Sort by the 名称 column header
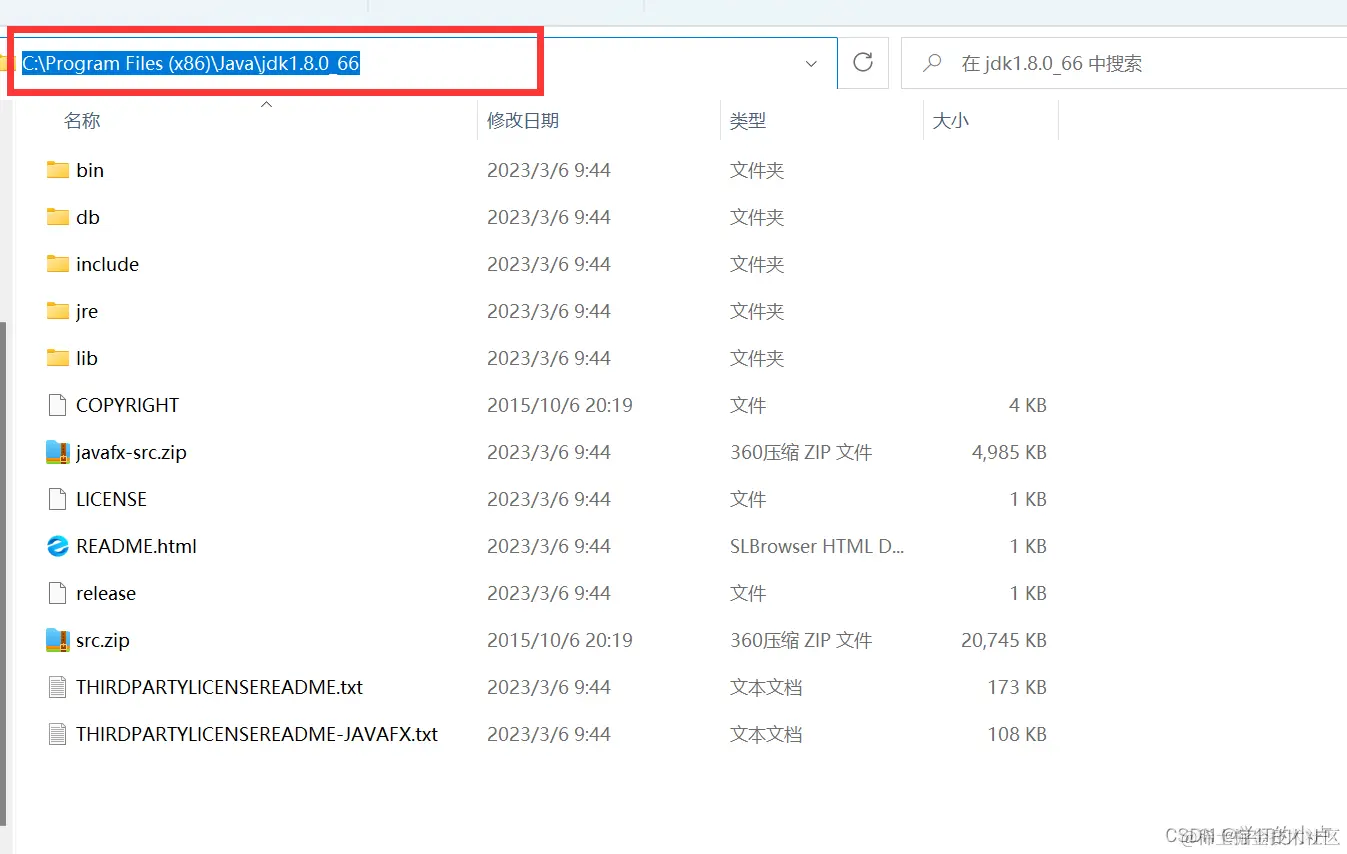The image size is (1347, 854). (x=82, y=121)
